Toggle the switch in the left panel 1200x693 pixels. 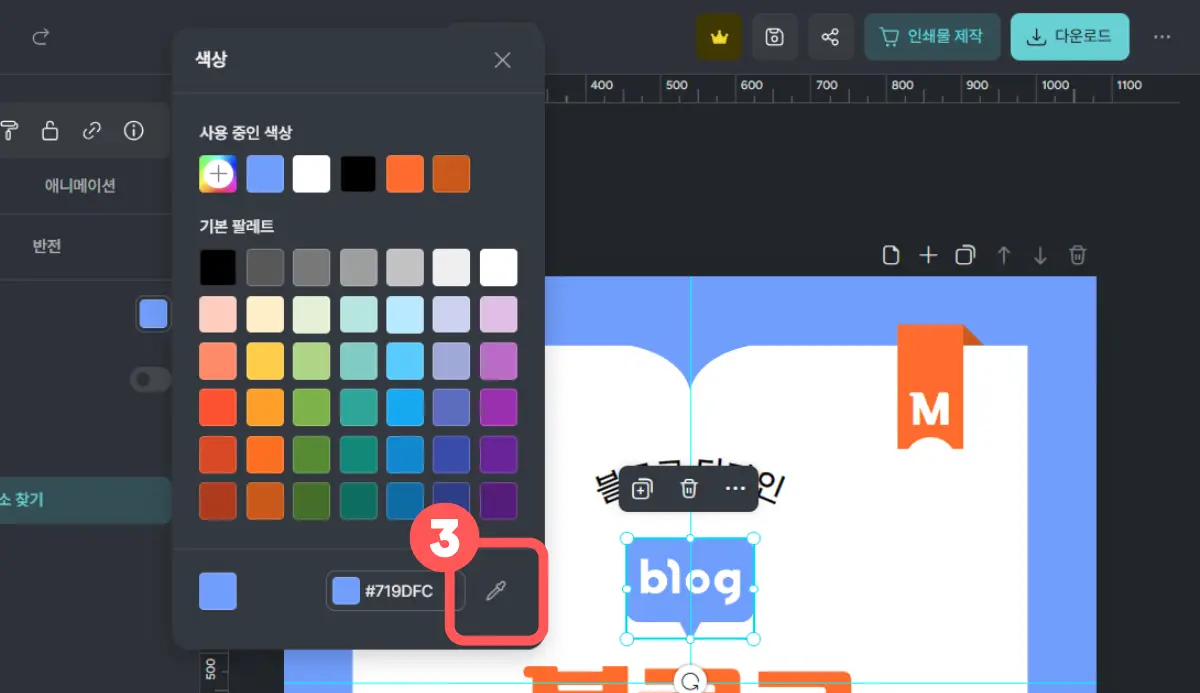151,379
